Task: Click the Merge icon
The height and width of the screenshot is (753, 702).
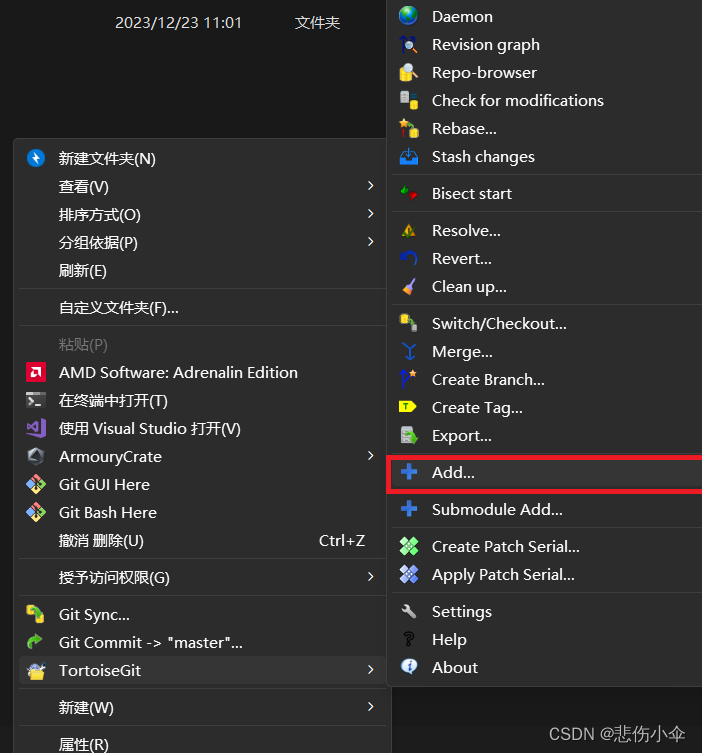Action: [409, 352]
